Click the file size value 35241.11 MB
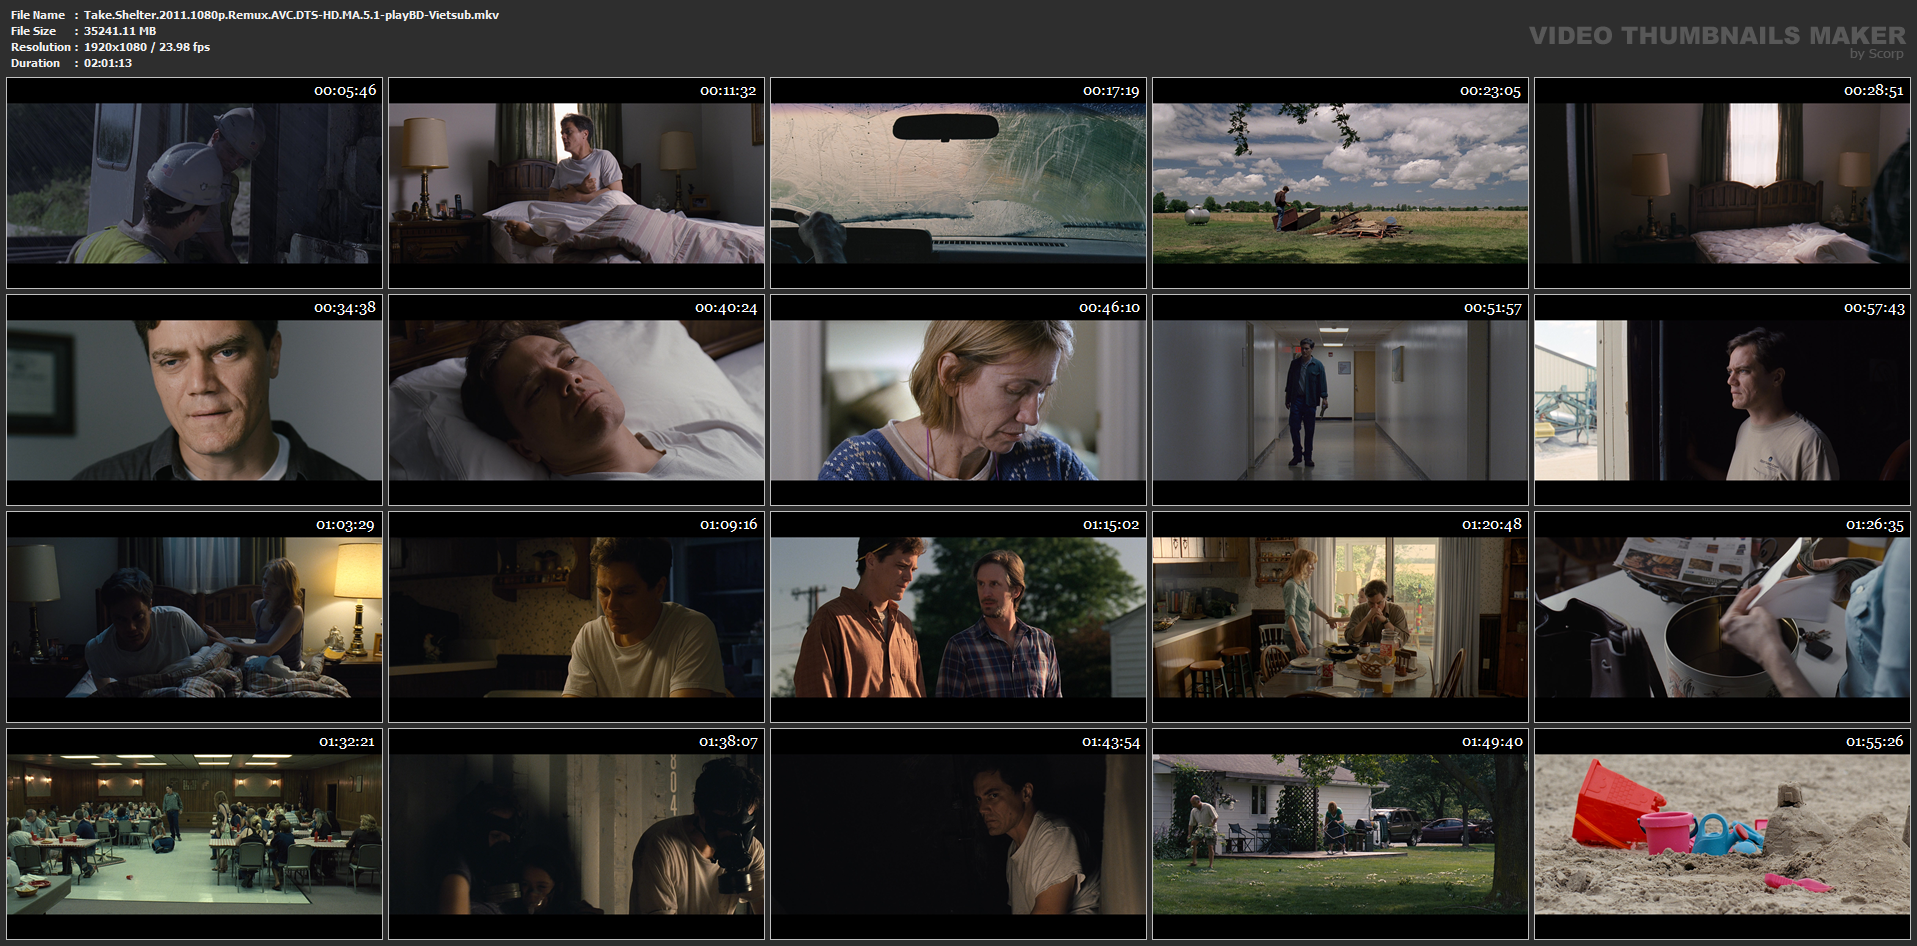Image resolution: width=1917 pixels, height=946 pixels. tap(120, 31)
